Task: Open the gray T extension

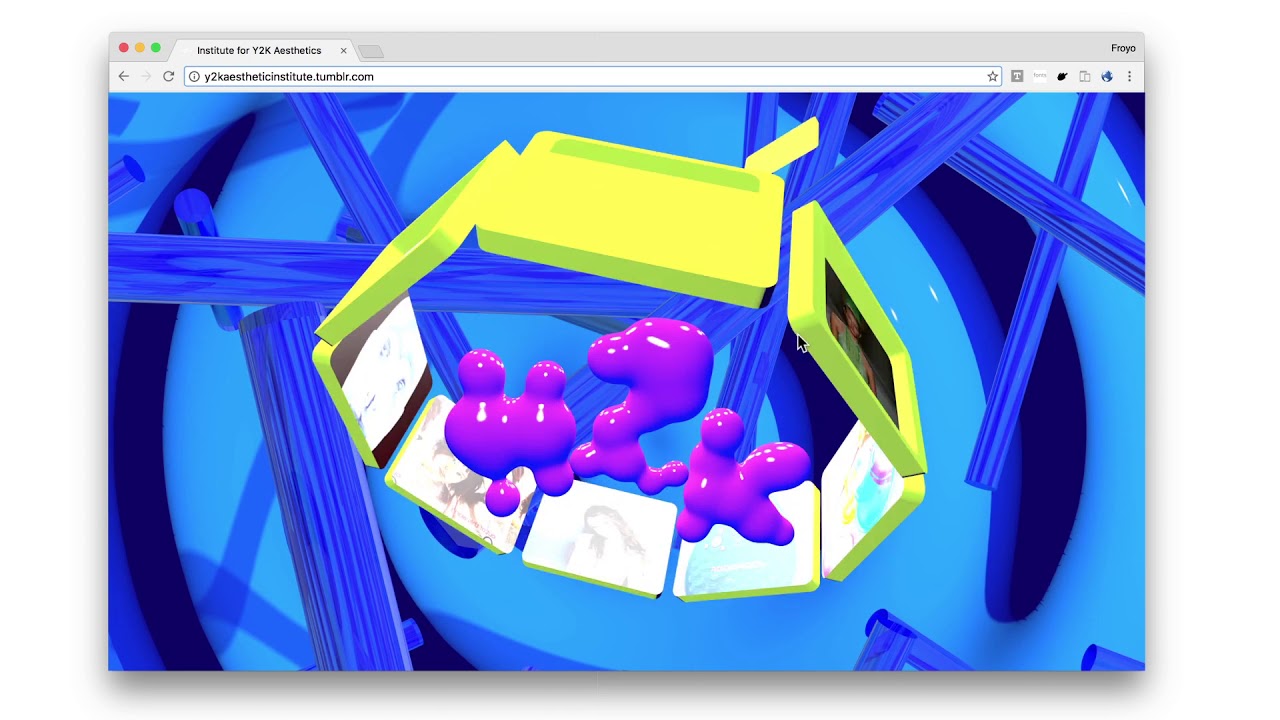Action: click(1017, 76)
